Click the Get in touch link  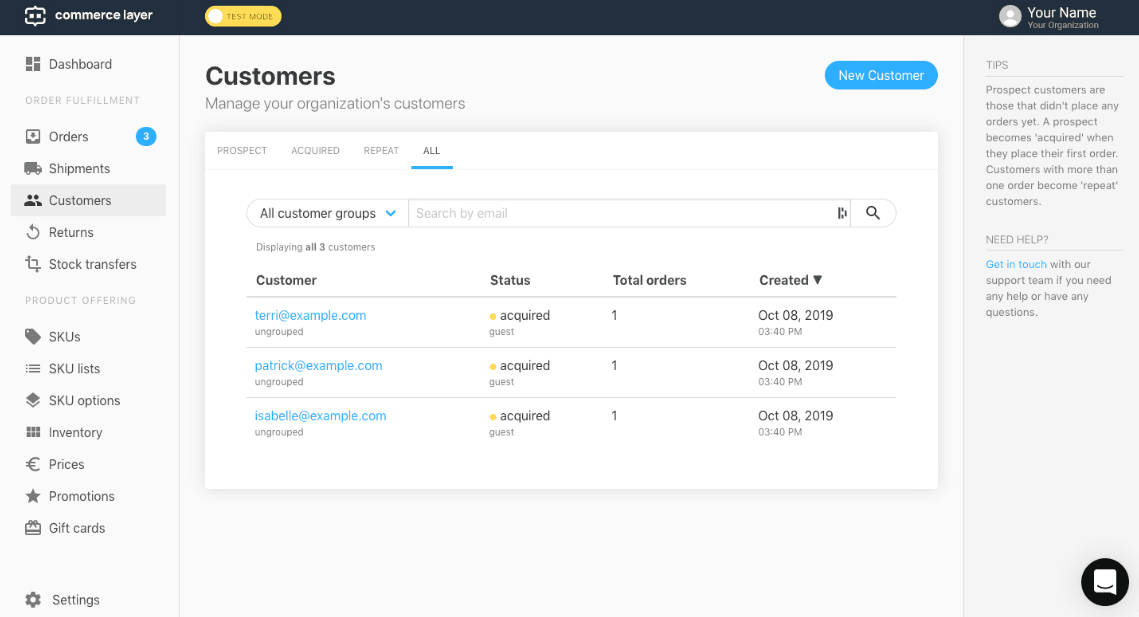[x=1016, y=265]
